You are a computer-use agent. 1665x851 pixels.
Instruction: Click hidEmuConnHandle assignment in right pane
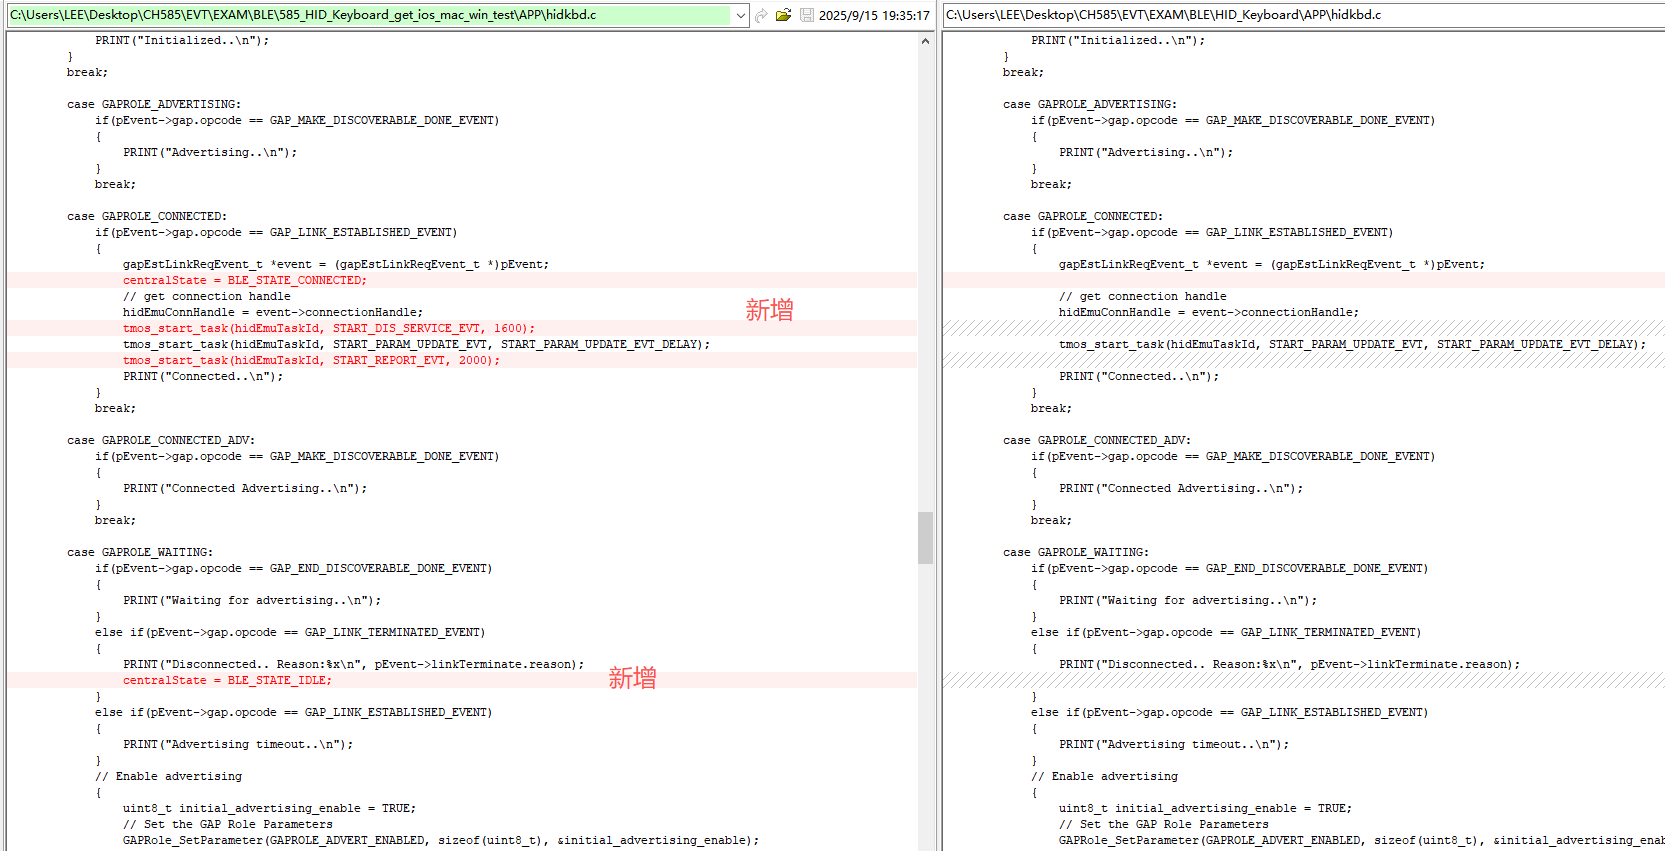point(1209,312)
